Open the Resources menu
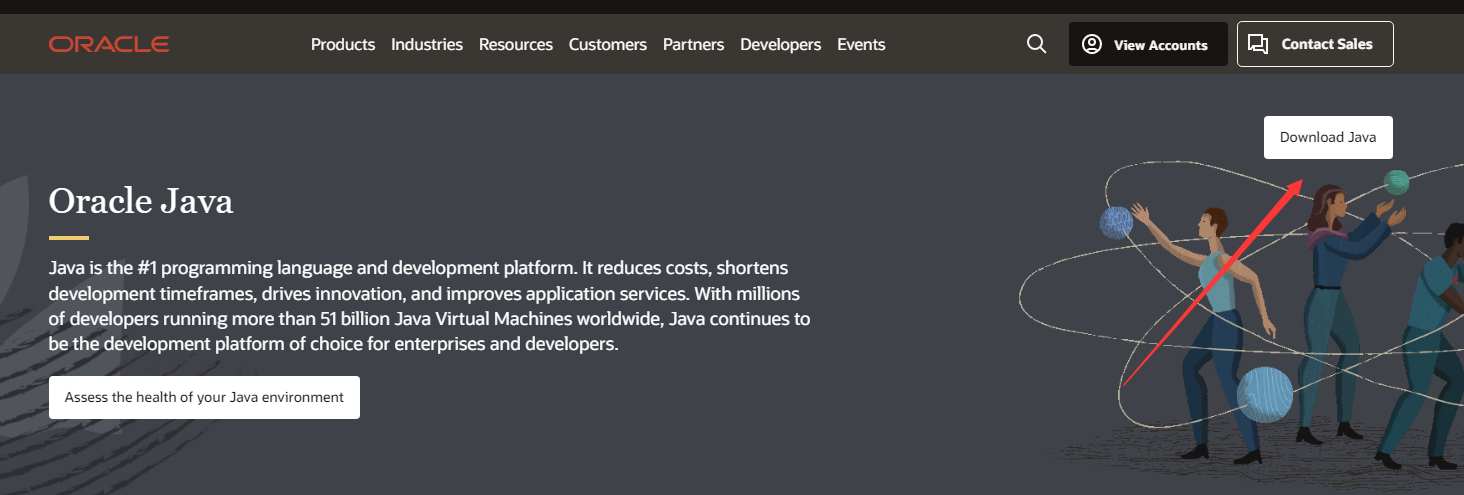1464x495 pixels. (x=516, y=44)
